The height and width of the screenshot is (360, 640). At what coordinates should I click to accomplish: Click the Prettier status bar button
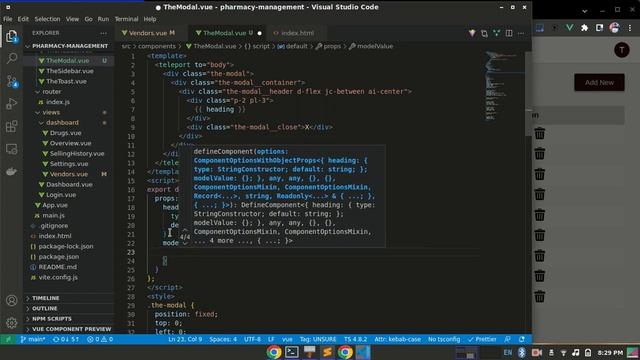(x=482, y=339)
